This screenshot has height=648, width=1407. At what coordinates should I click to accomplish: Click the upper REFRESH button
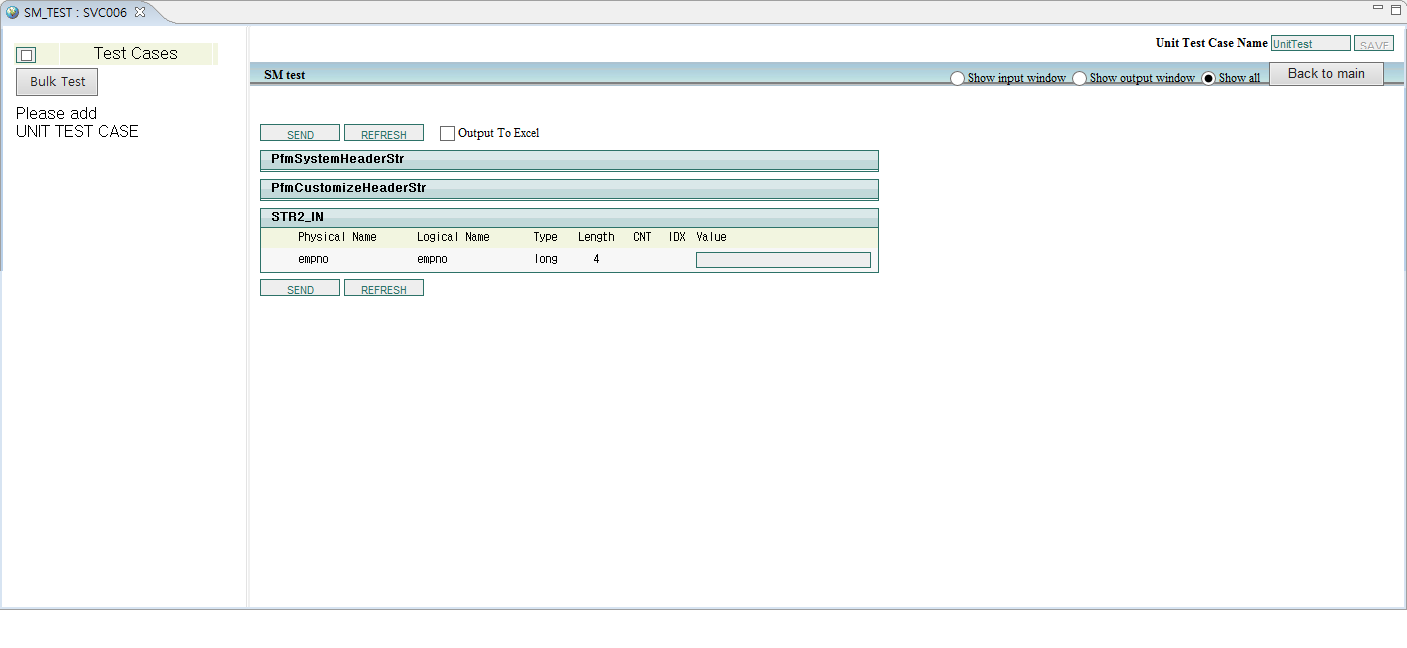pyautogui.click(x=383, y=132)
